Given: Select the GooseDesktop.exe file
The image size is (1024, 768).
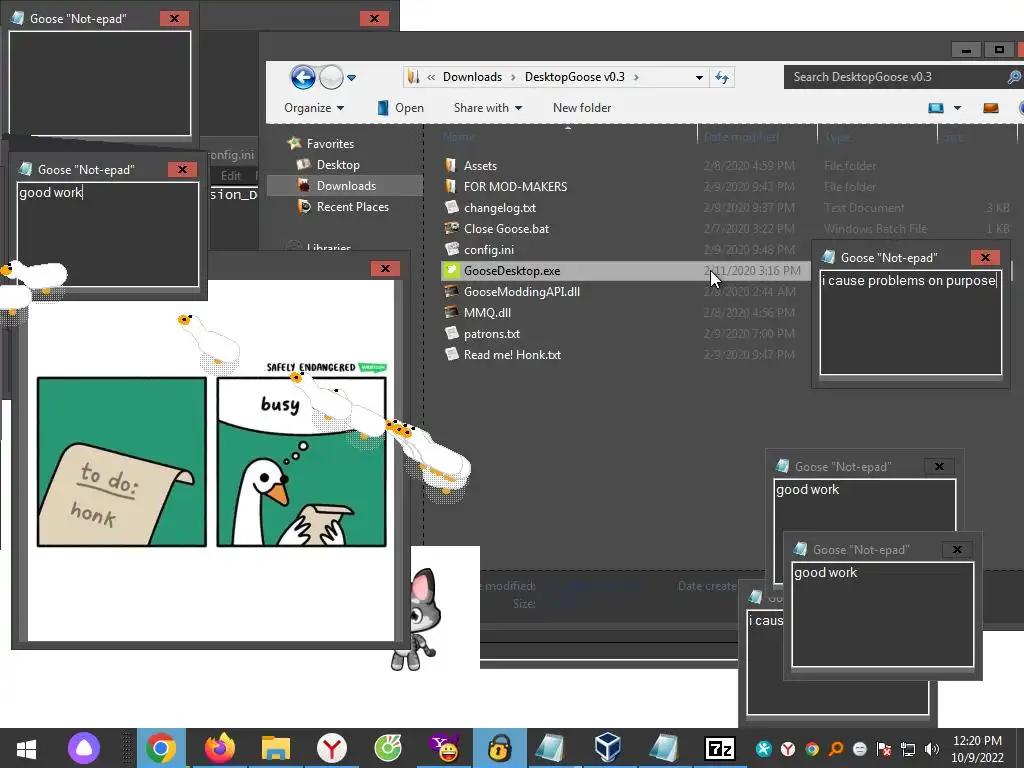Looking at the screenshot, I should 512,270.
